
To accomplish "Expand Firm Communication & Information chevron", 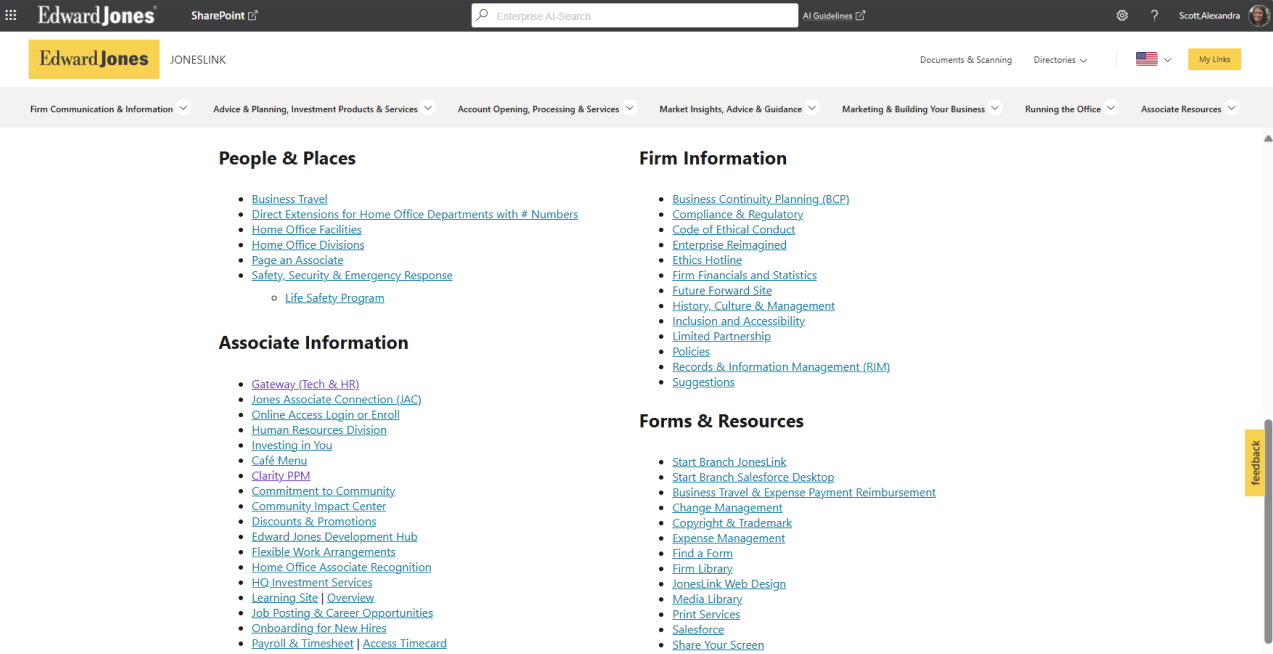I will [x=184, y=108].
